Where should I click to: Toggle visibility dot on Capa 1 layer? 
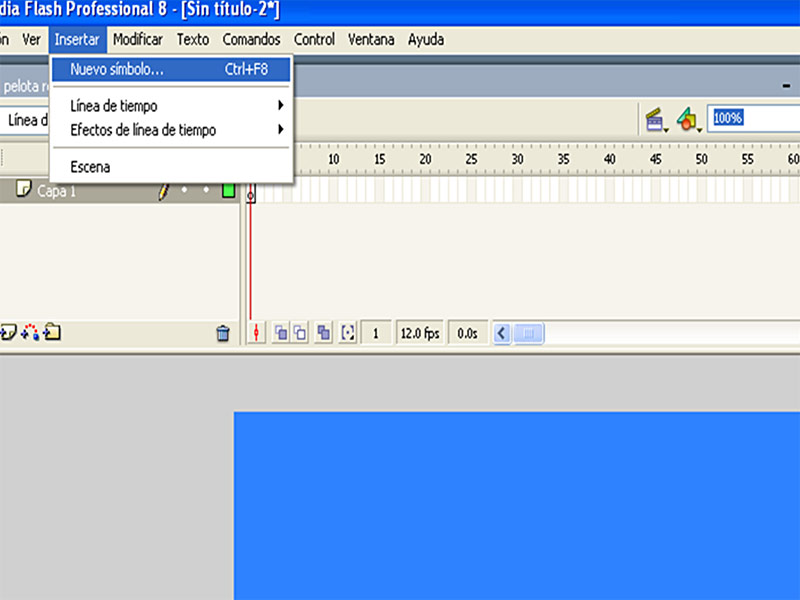click(x=185, y=189)
